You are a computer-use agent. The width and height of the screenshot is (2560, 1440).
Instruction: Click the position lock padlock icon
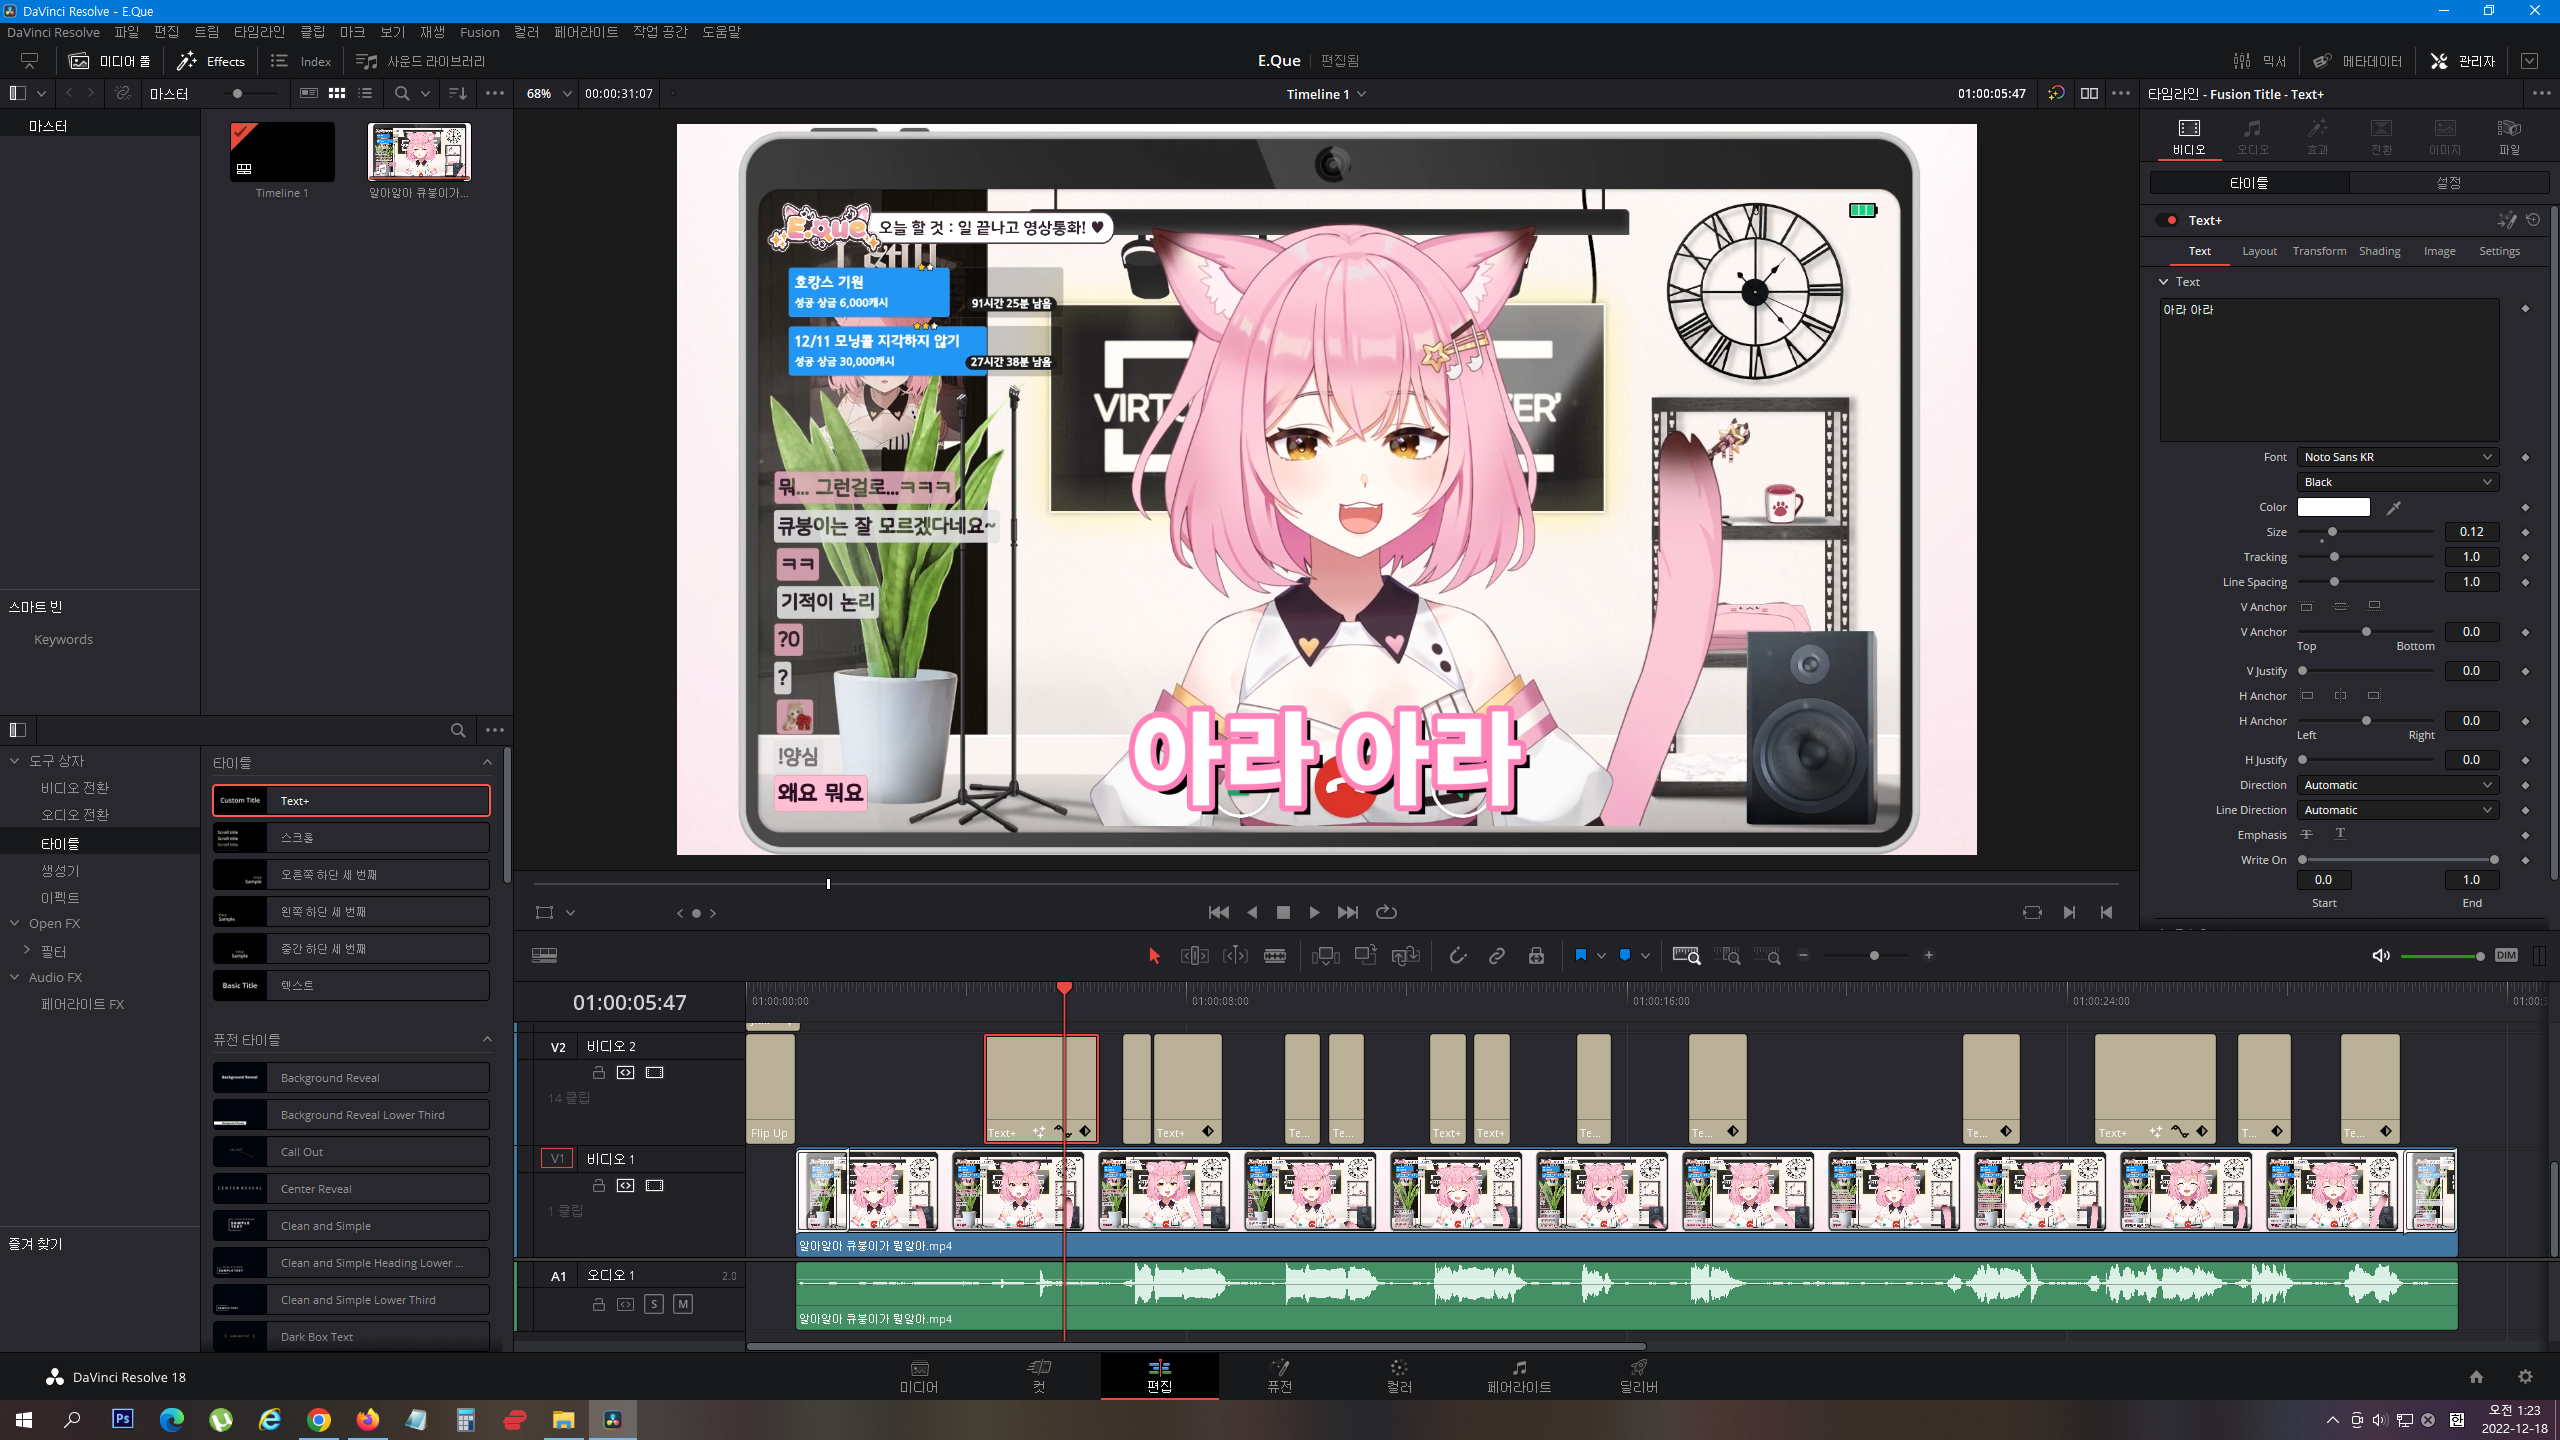tap(1536, 956)
